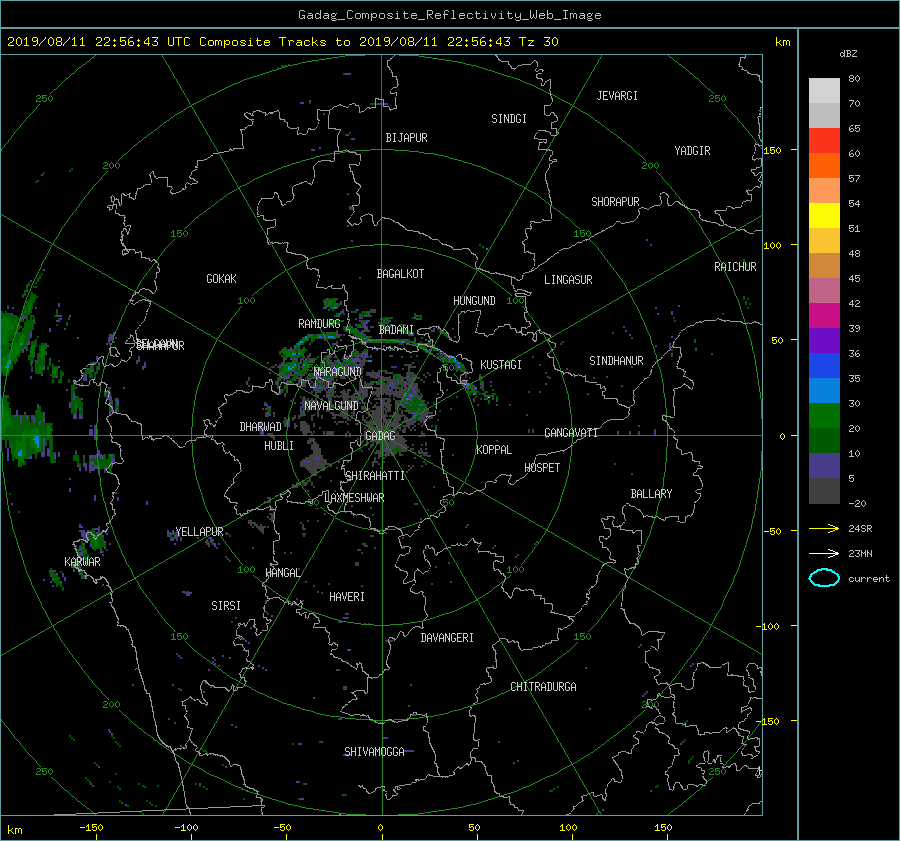The height and width of the screenshot is (841, 900).
Task: Click the BADAMI city label
Action: (x=396, y=330)
